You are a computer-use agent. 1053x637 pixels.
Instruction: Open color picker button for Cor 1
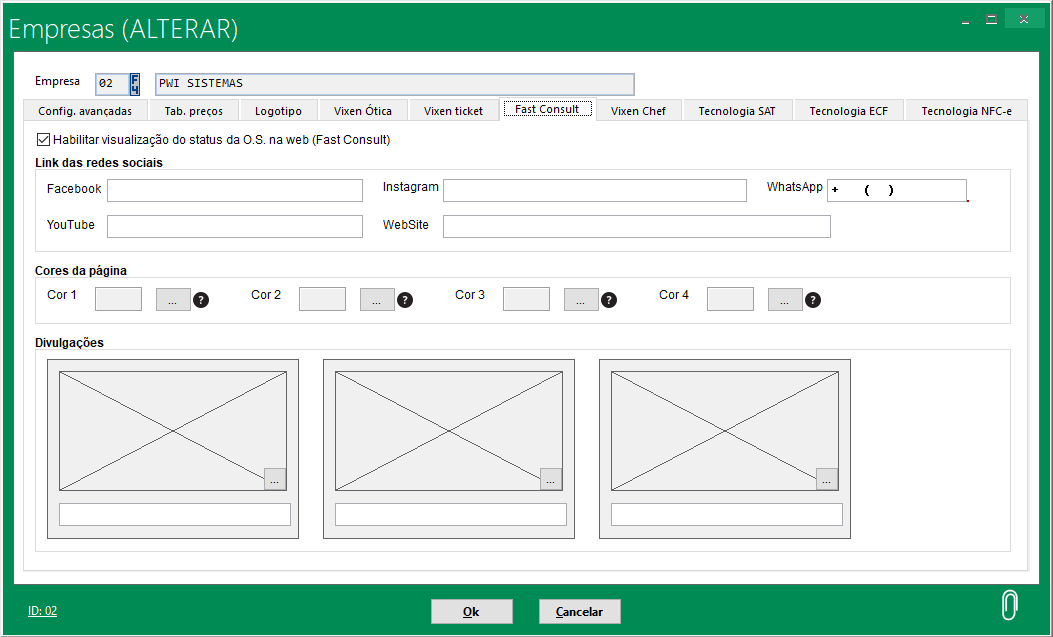(173, 300)
